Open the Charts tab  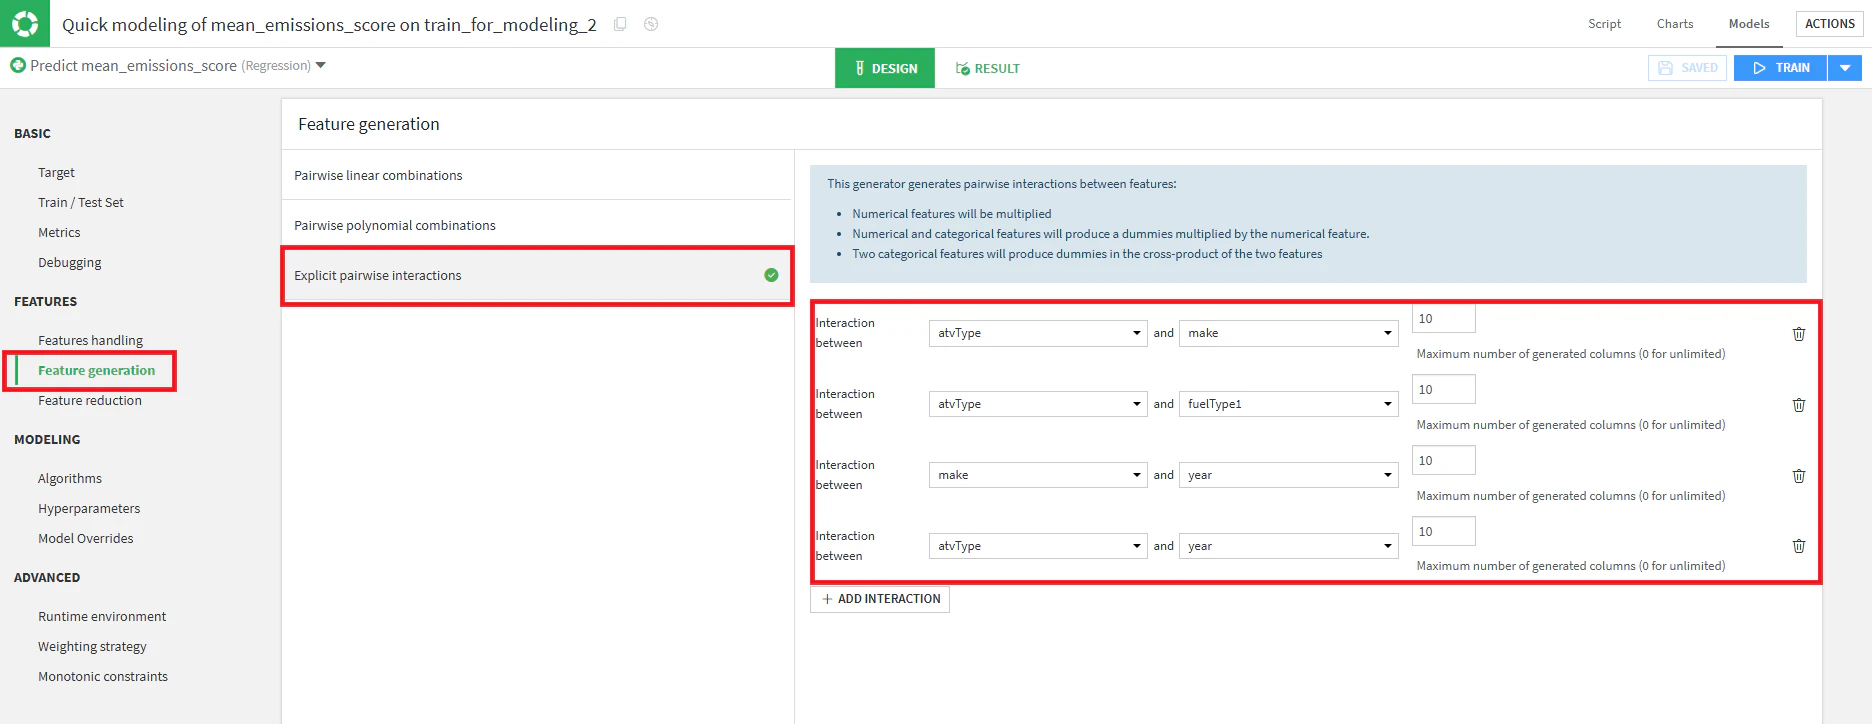pos(1675,24)
